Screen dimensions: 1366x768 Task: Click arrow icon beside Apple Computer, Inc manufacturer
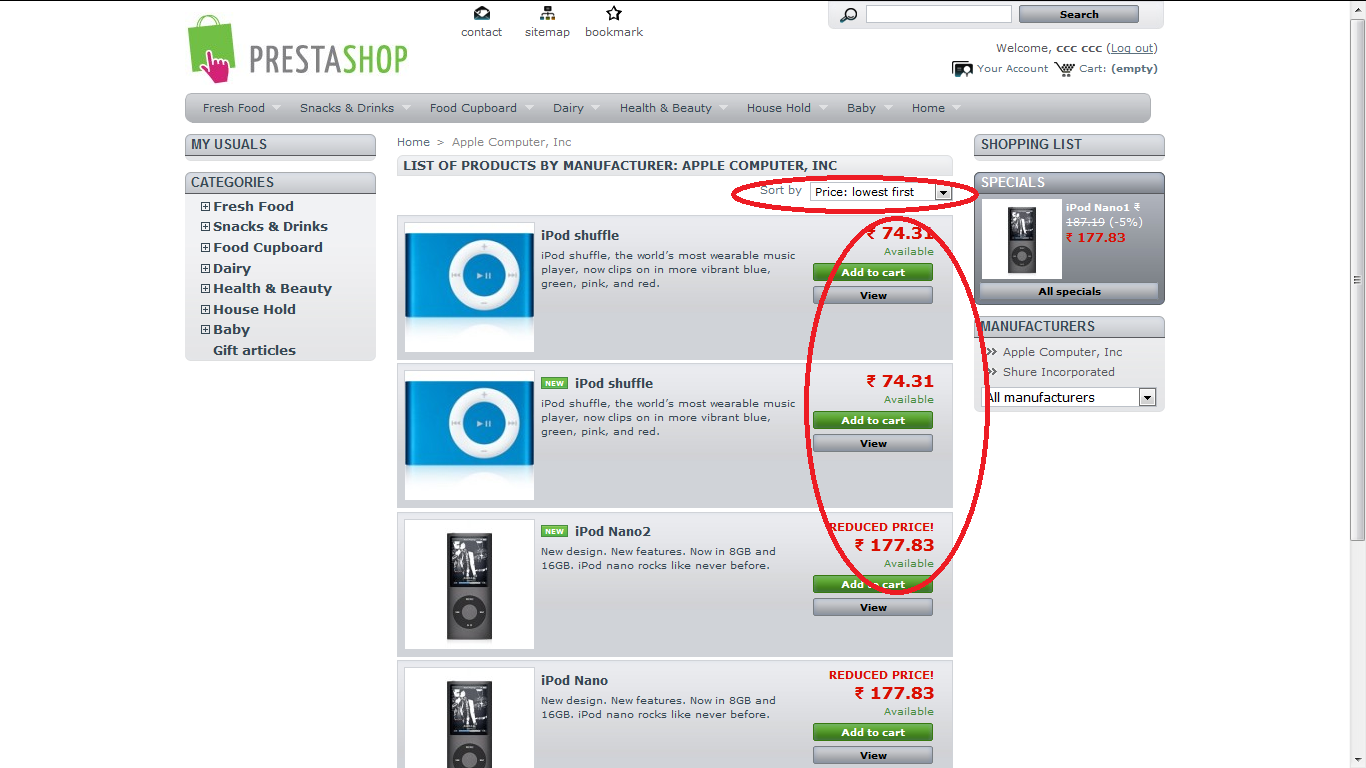click(991, 352)
